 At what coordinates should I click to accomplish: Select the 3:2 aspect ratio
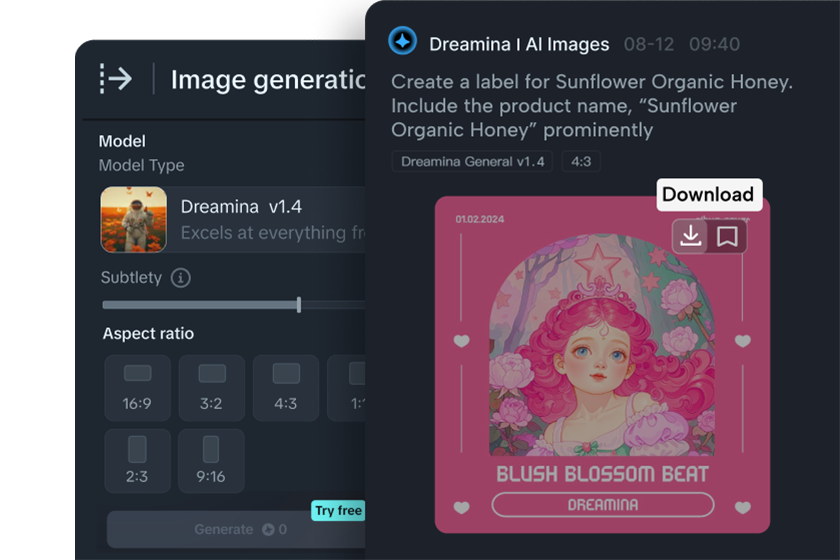(211, 387)
